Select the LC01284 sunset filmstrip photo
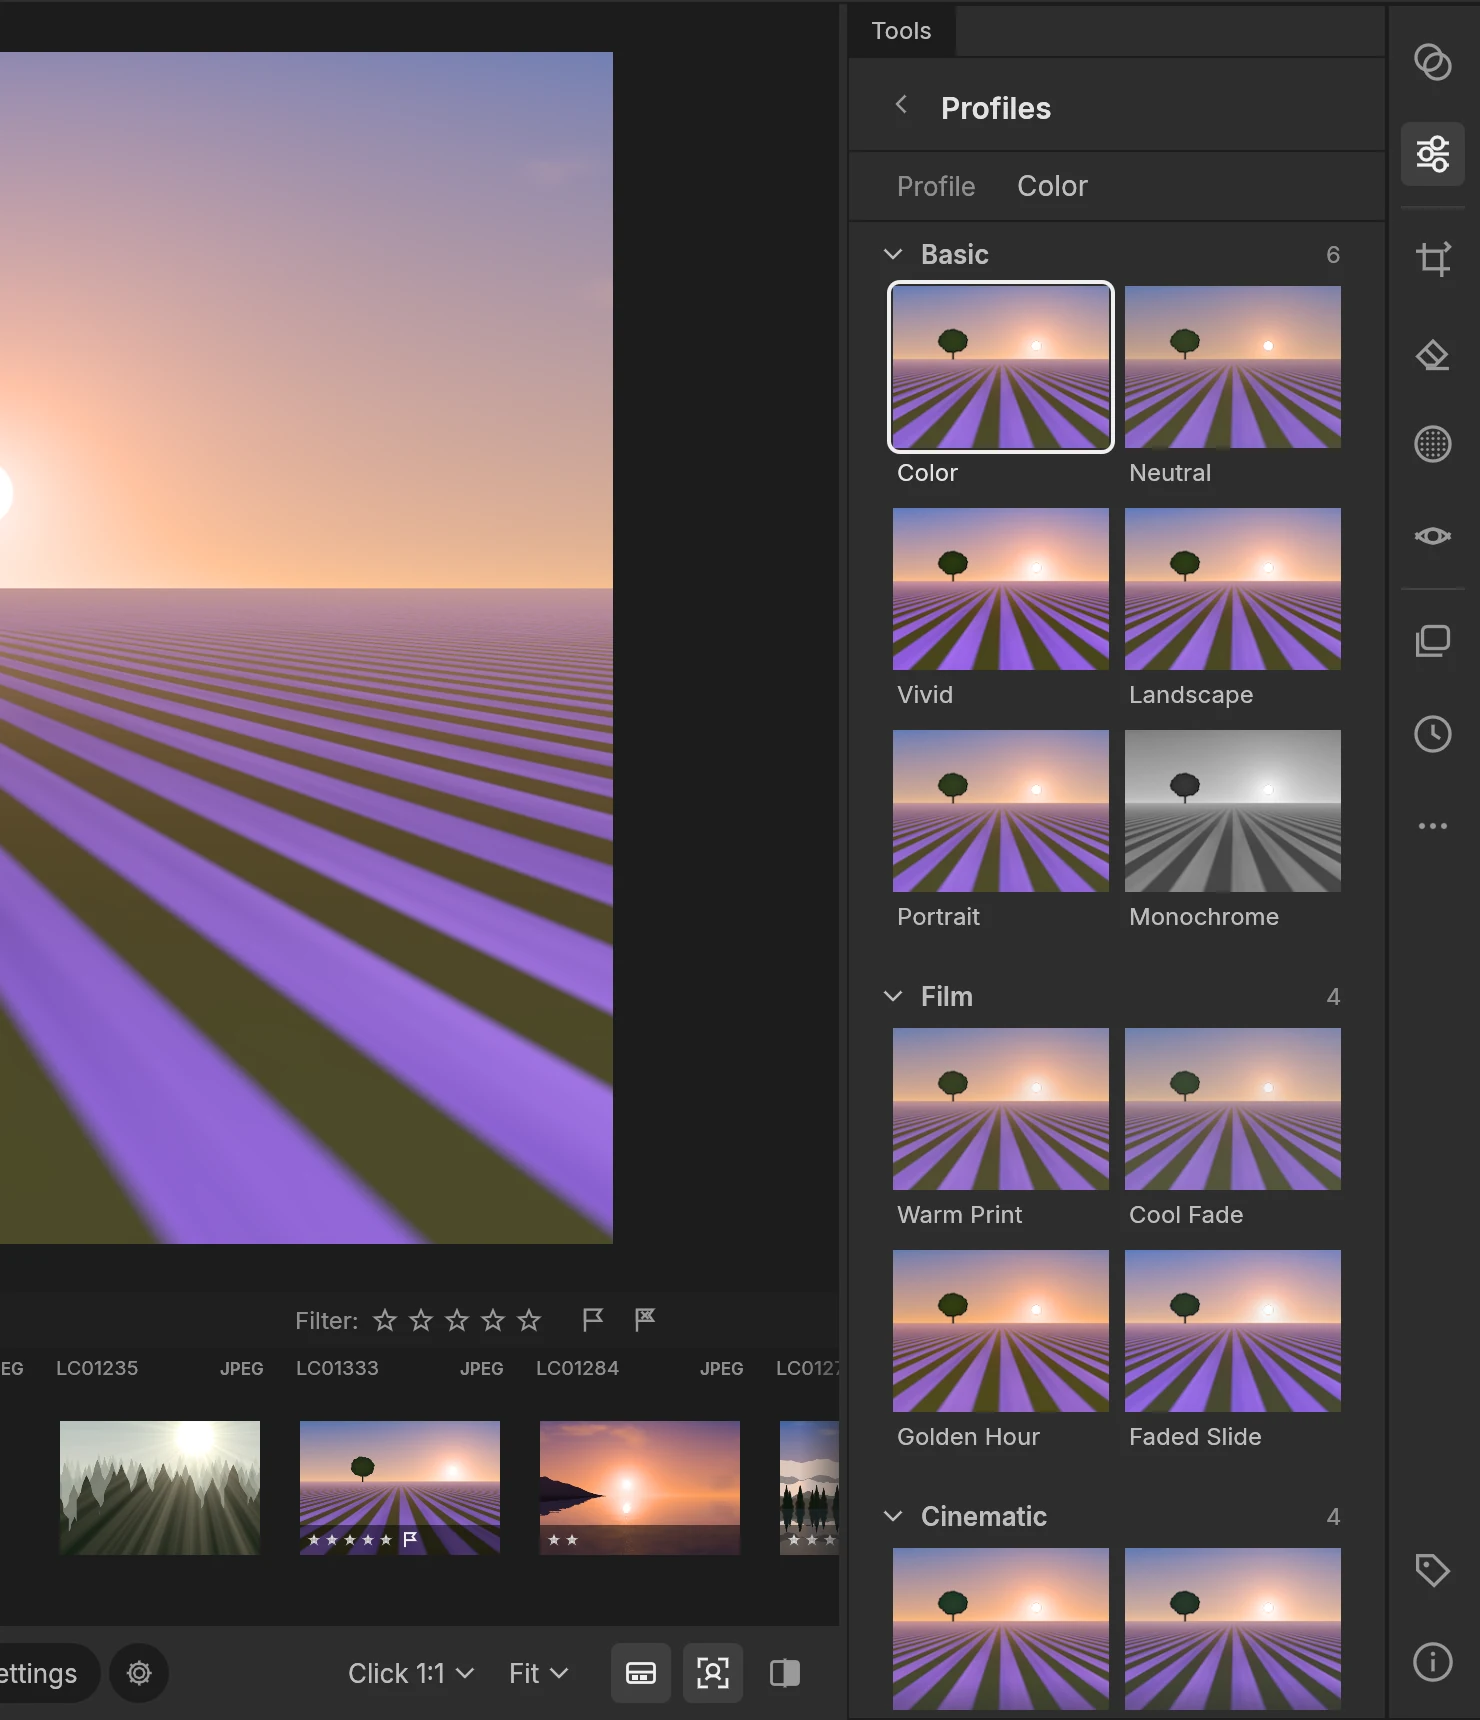Screen dimensions: 1480x1720 640,1488
